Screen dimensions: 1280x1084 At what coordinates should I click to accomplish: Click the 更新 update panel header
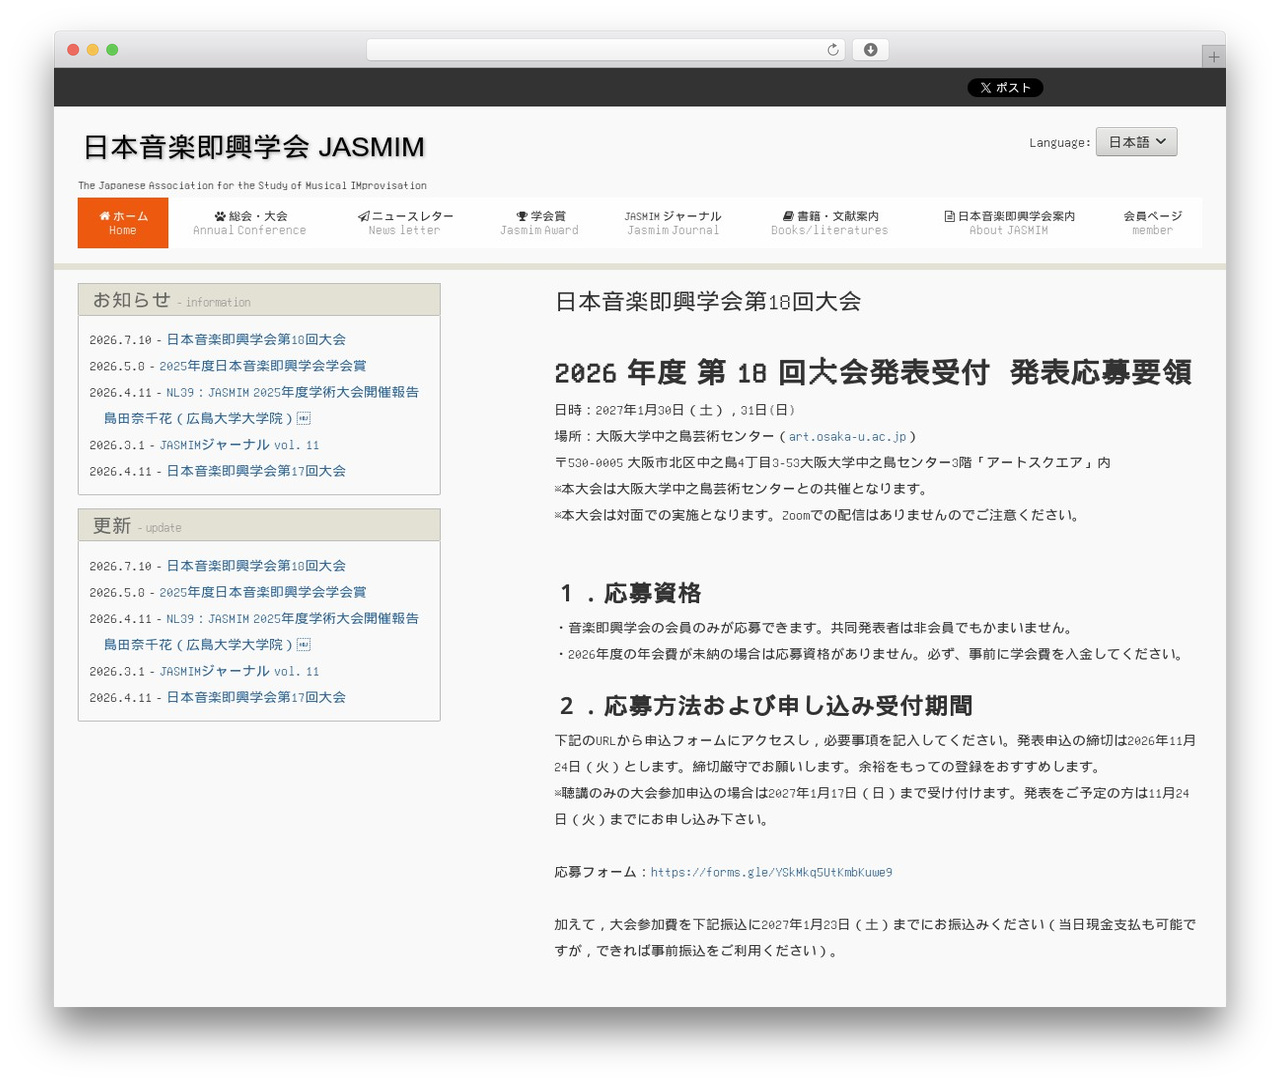click(259, 525)
